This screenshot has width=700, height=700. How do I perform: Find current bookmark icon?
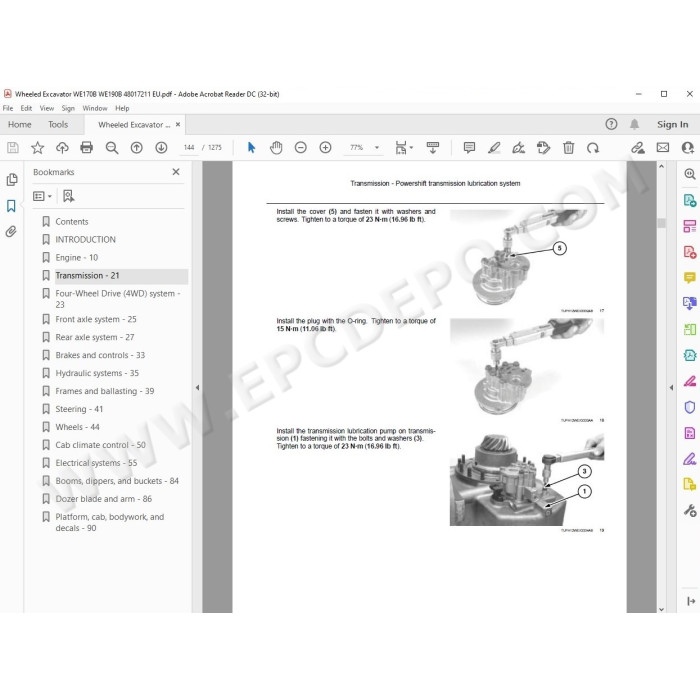[x=68, y=196]
